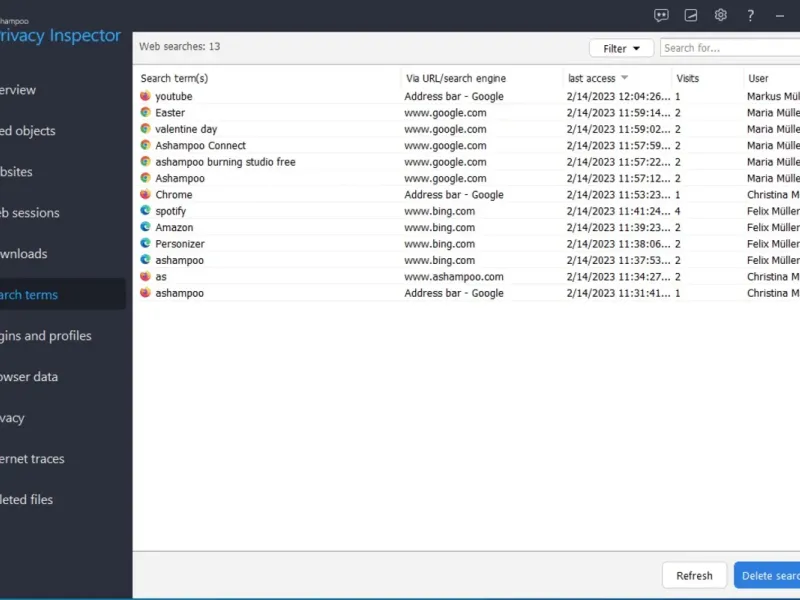Click the Firefox icon beside the 'as' search term

(x=145, y=276)
